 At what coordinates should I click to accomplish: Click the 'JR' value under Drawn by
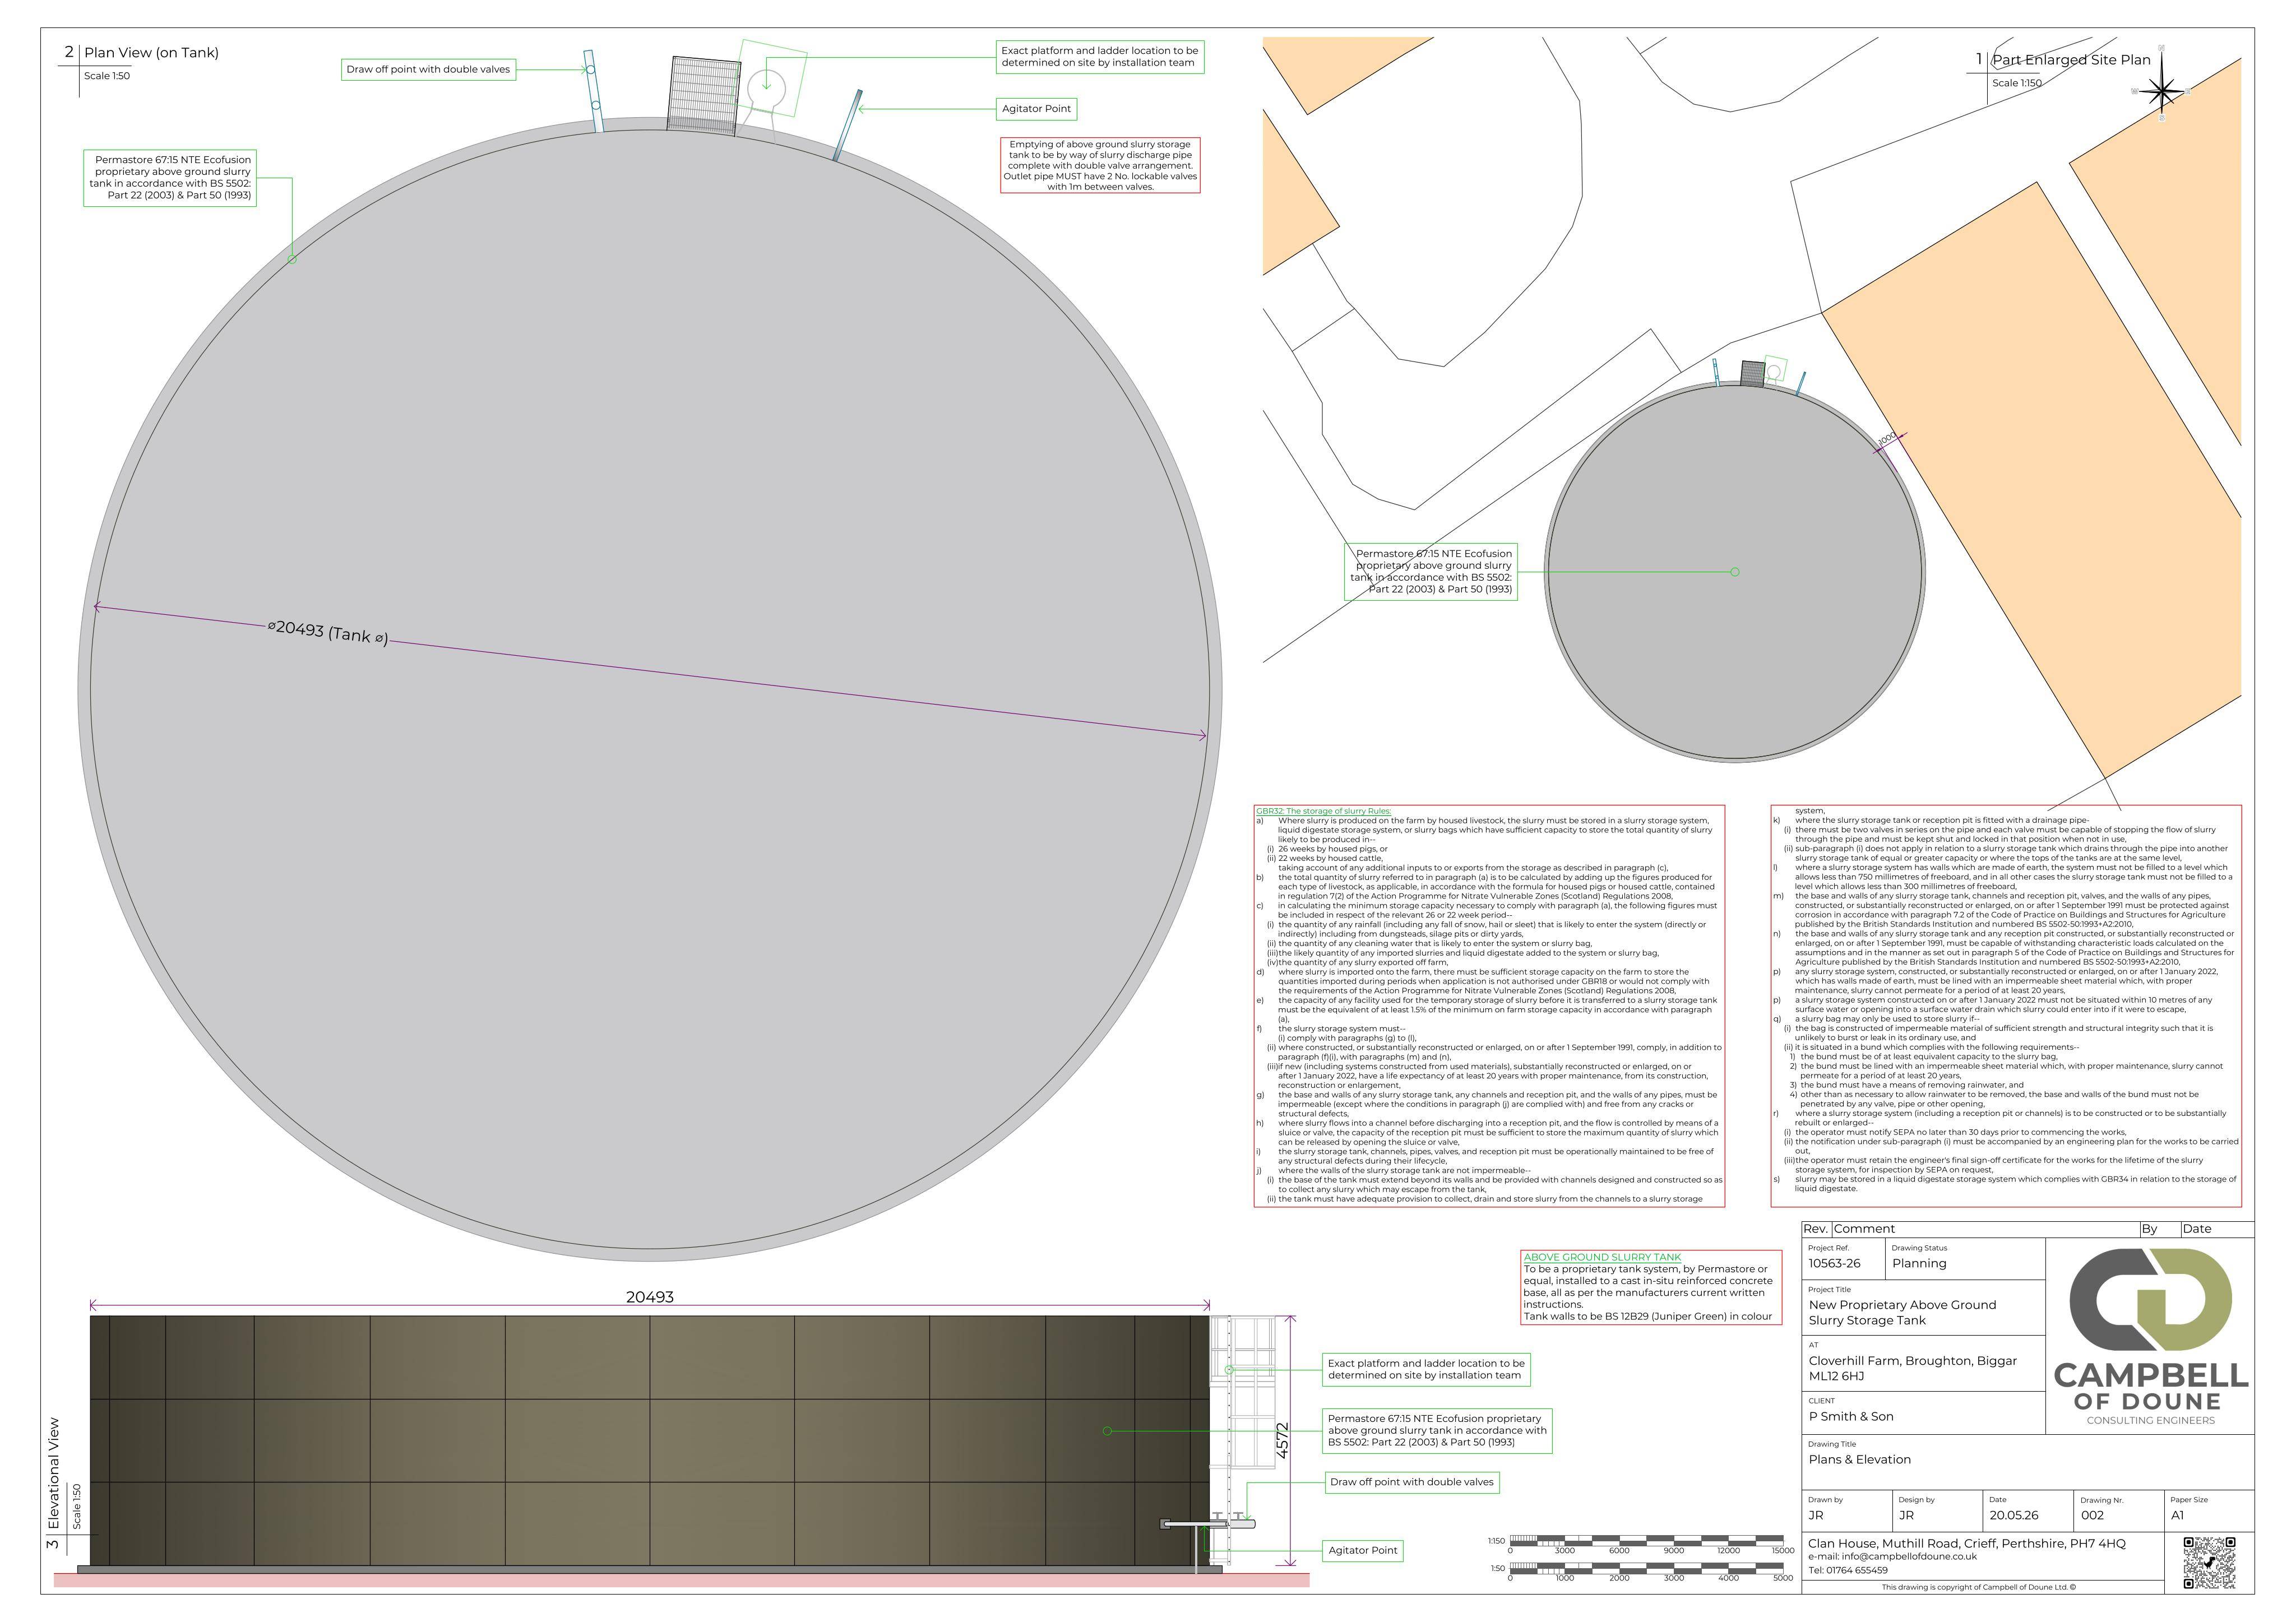click(x=1816, y=1515)
